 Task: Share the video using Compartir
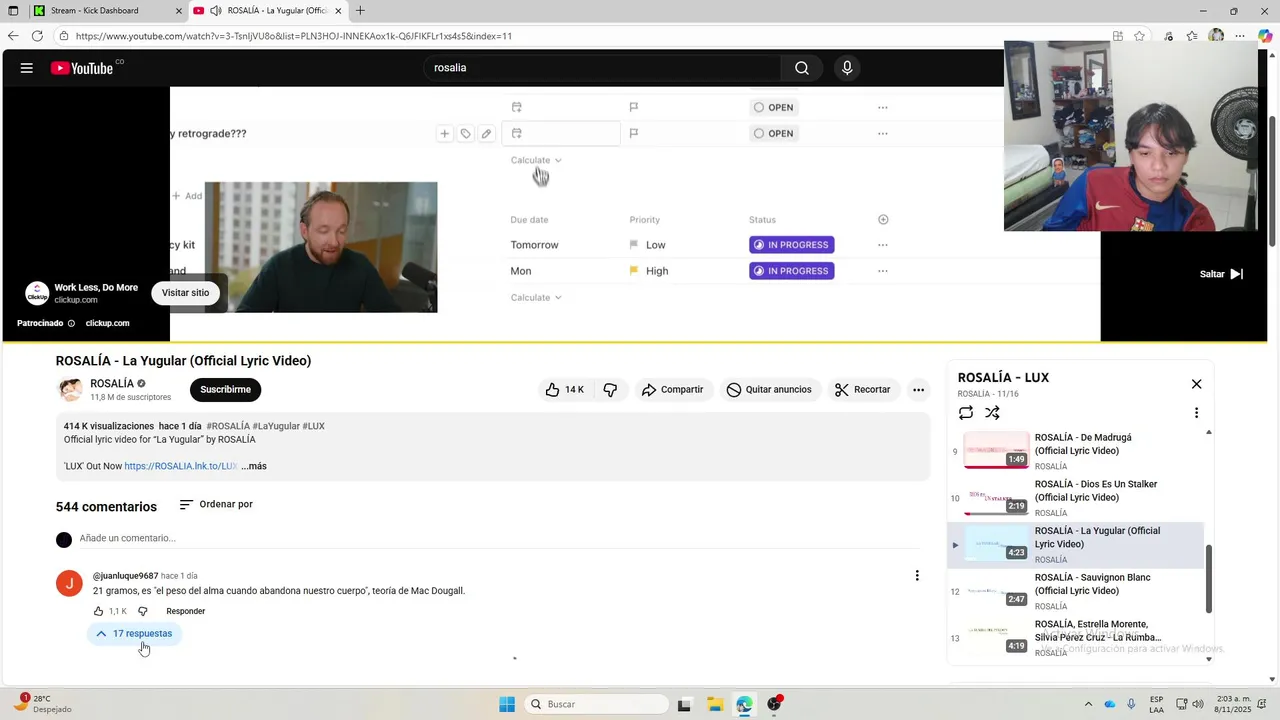(x=673, y=390)
